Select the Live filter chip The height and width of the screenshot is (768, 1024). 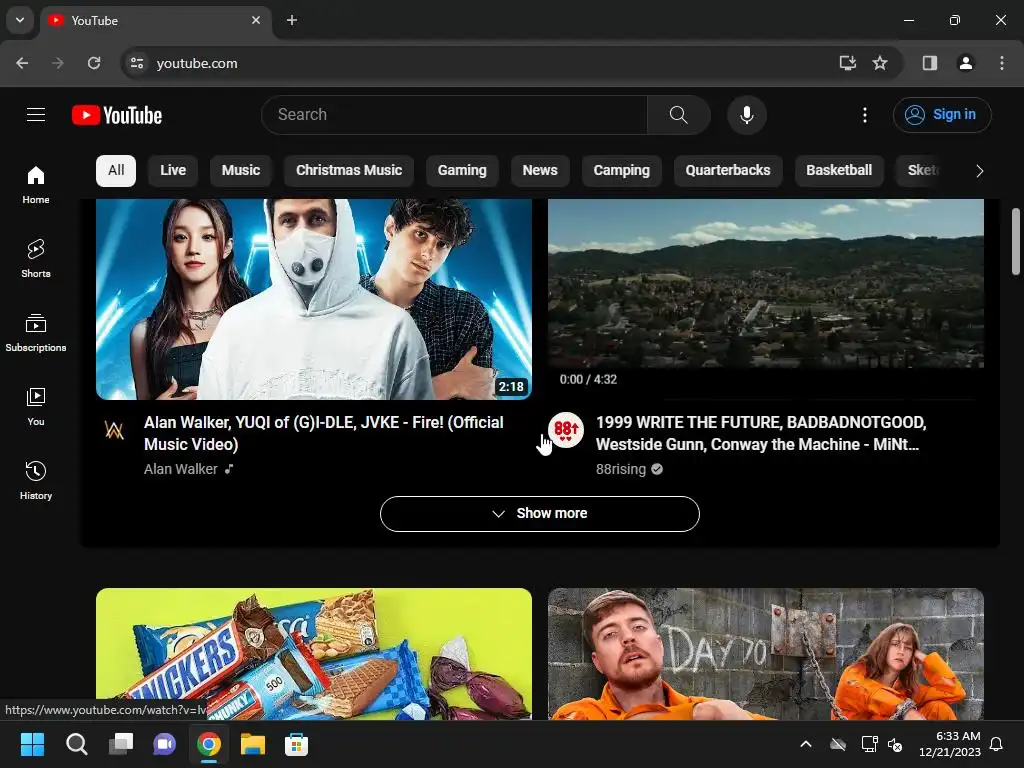pos(173,171)
